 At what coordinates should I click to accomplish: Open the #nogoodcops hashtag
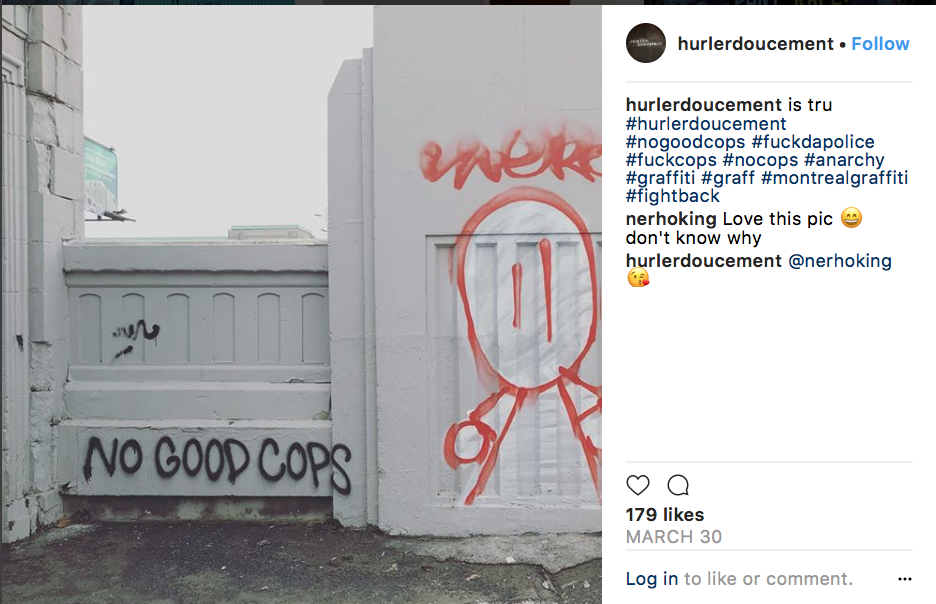point(685,142)
